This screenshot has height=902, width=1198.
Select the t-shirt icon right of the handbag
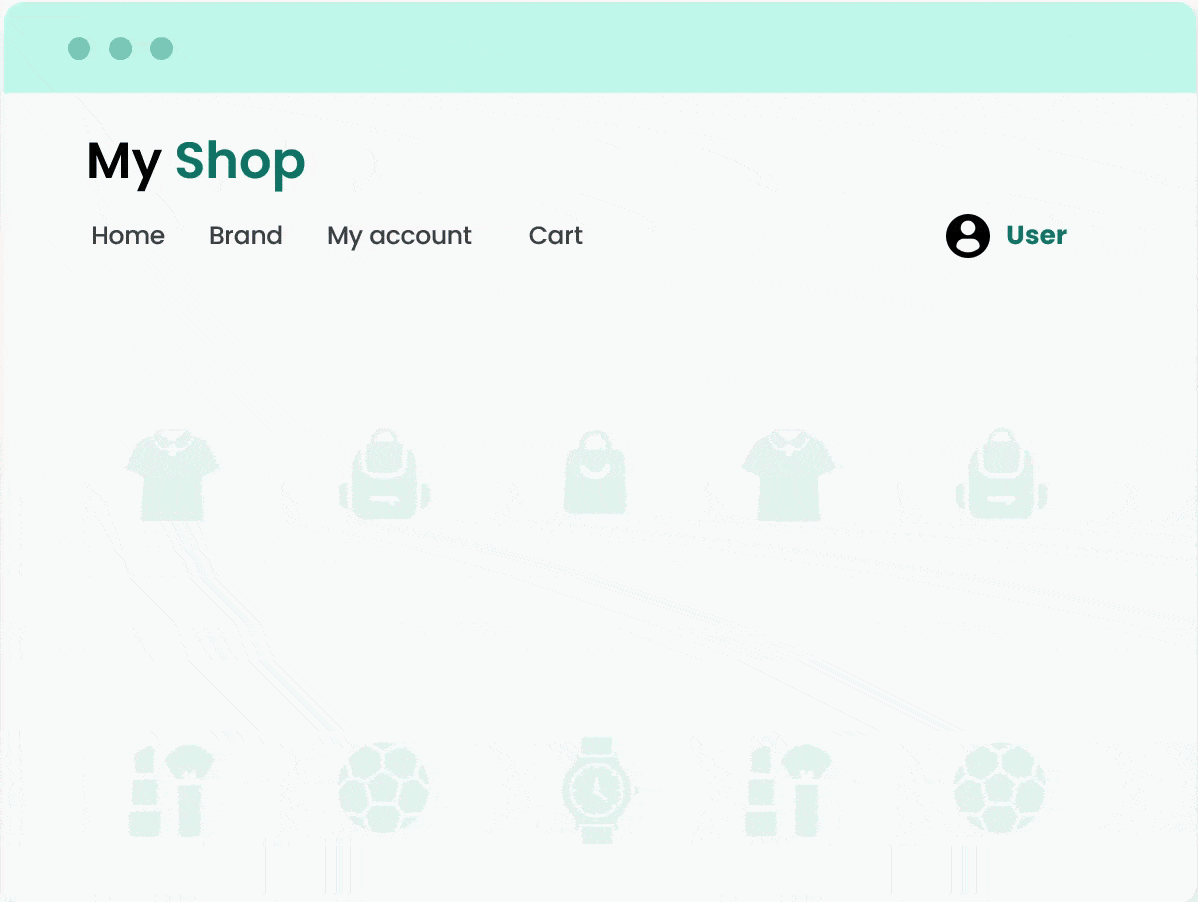(789, 474)
